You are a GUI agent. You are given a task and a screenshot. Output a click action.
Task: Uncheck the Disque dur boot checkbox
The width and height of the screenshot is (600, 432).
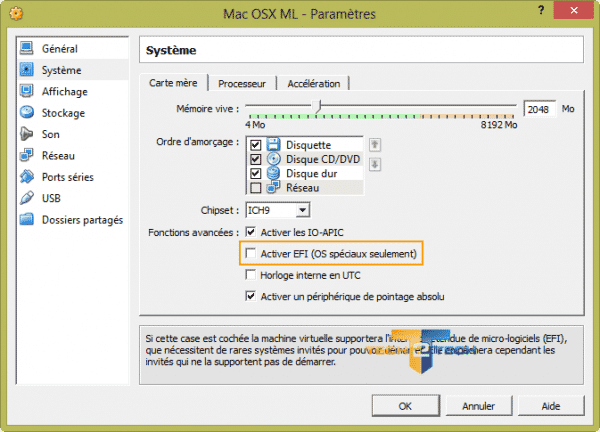tap(255, 173)
